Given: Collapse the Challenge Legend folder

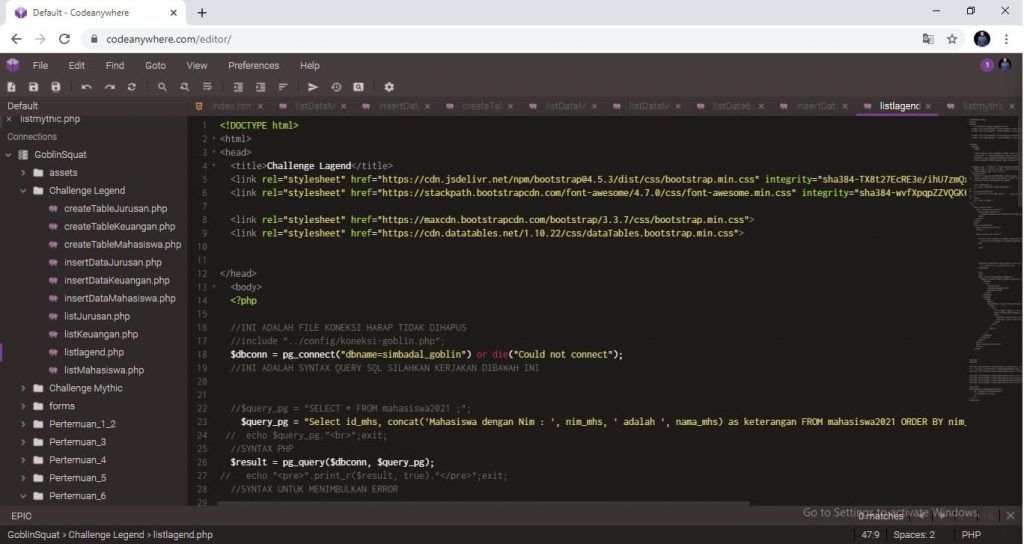Looking at the screenshot, I should [24, 190].
